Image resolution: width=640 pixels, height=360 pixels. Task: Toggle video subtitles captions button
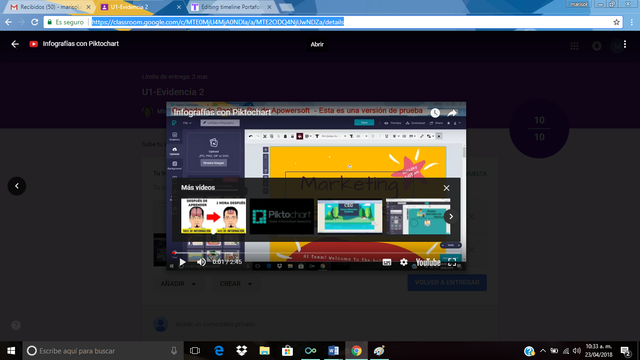(387, 262)
